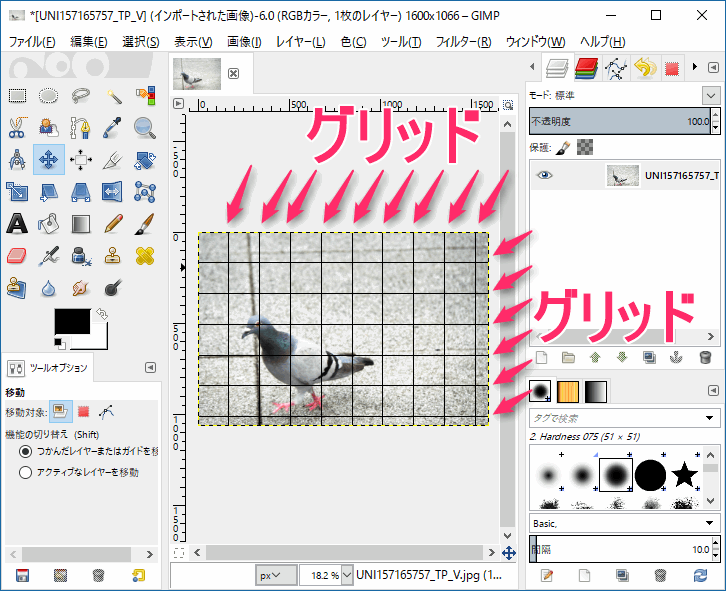Viewport: 726px width, 591px height.
Task: Select the Ink tool
Action: [x=81, y=256]
